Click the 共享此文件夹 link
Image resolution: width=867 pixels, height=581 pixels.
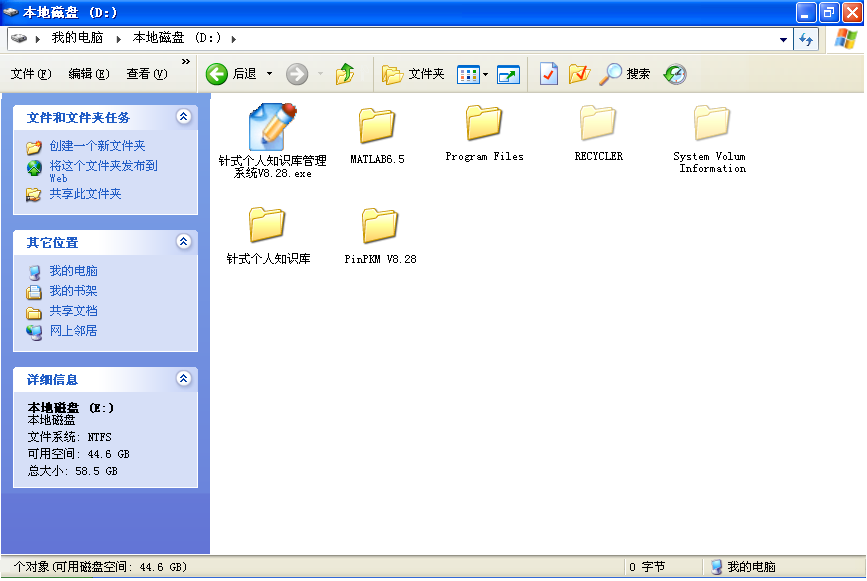(85, 194)
